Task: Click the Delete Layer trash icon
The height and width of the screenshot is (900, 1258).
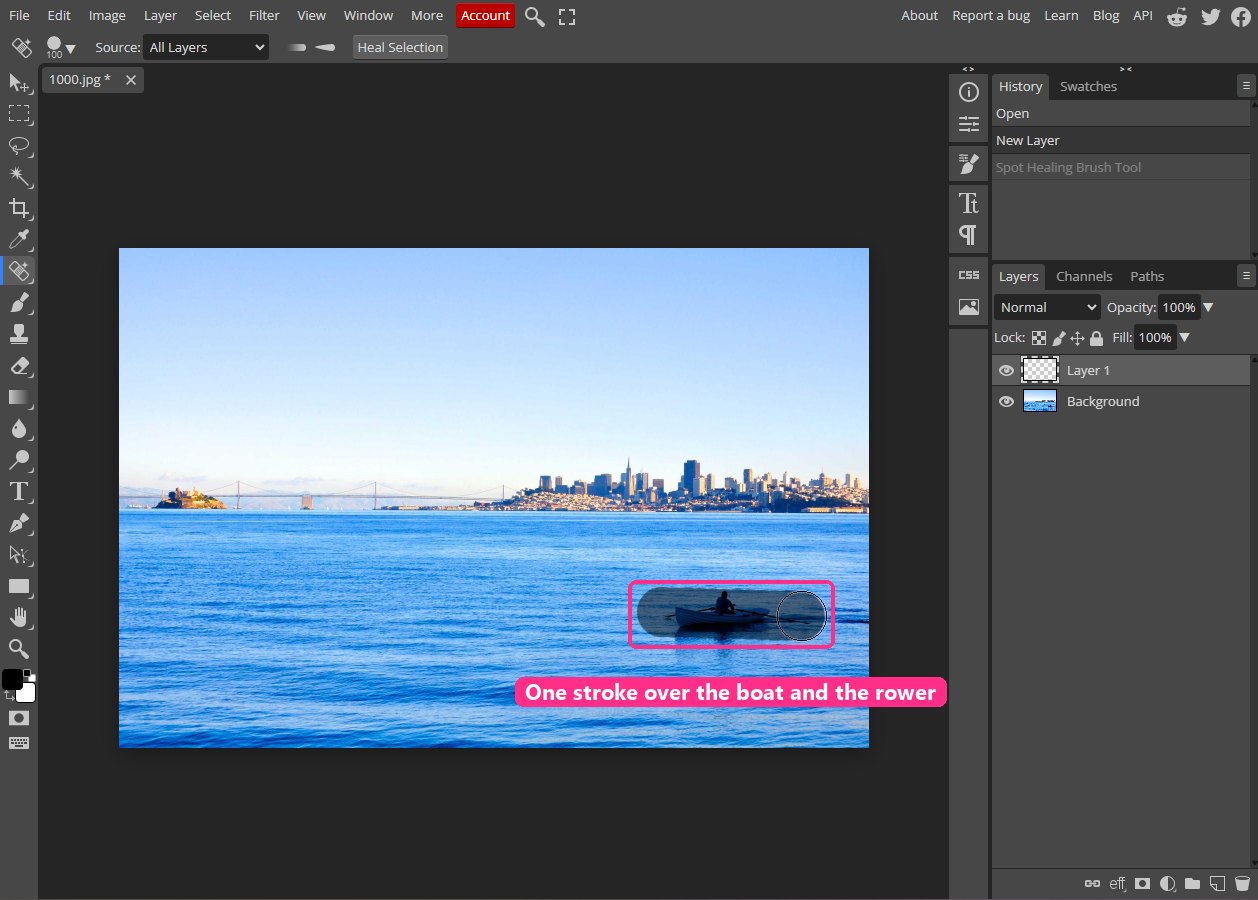Action: coord(1242,883)
